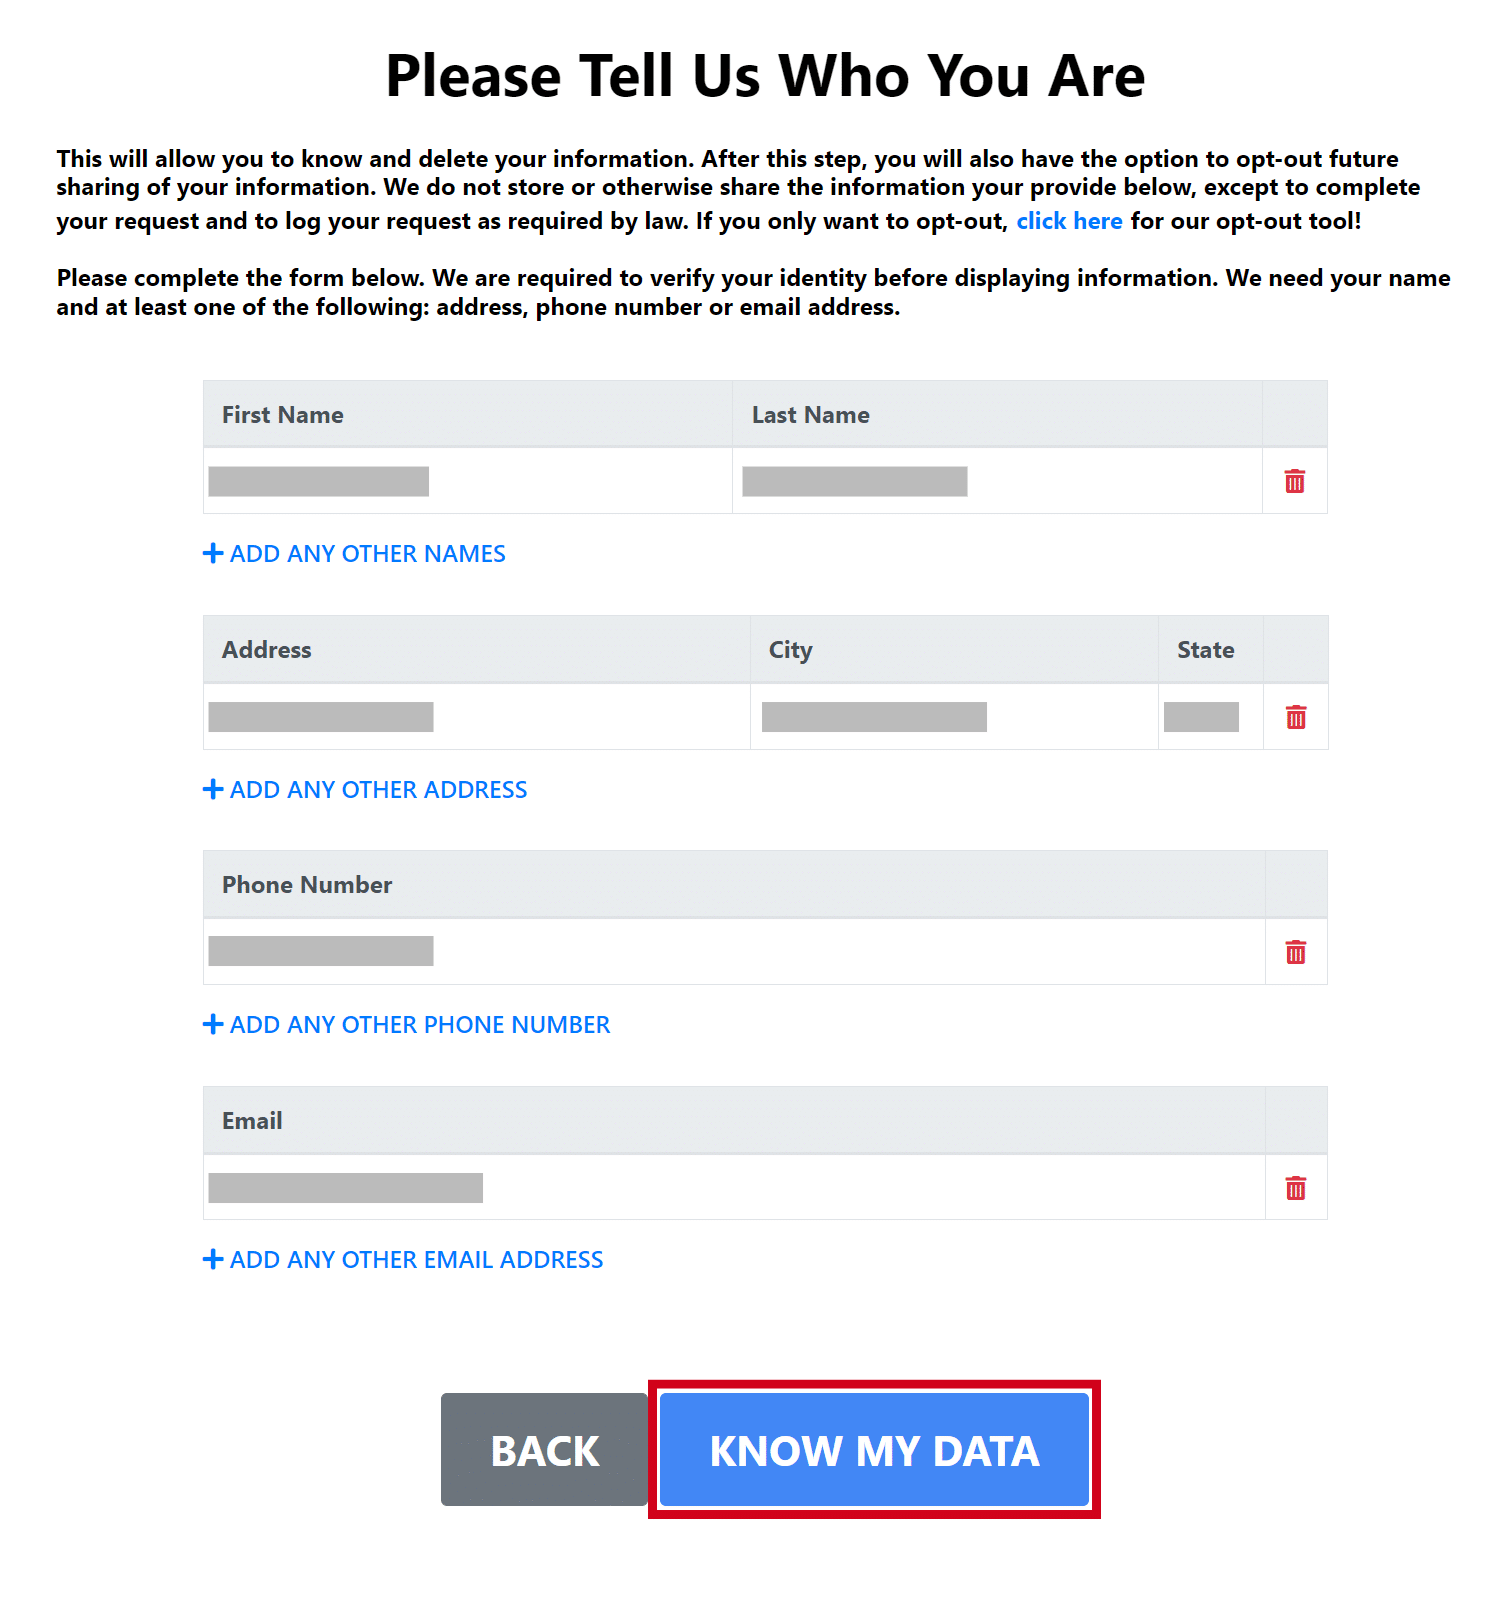Viewport: 1497px width, 1598px height.
Task: Click plus icon beside Add Any Other Names
Action: (x=213, y=553)
